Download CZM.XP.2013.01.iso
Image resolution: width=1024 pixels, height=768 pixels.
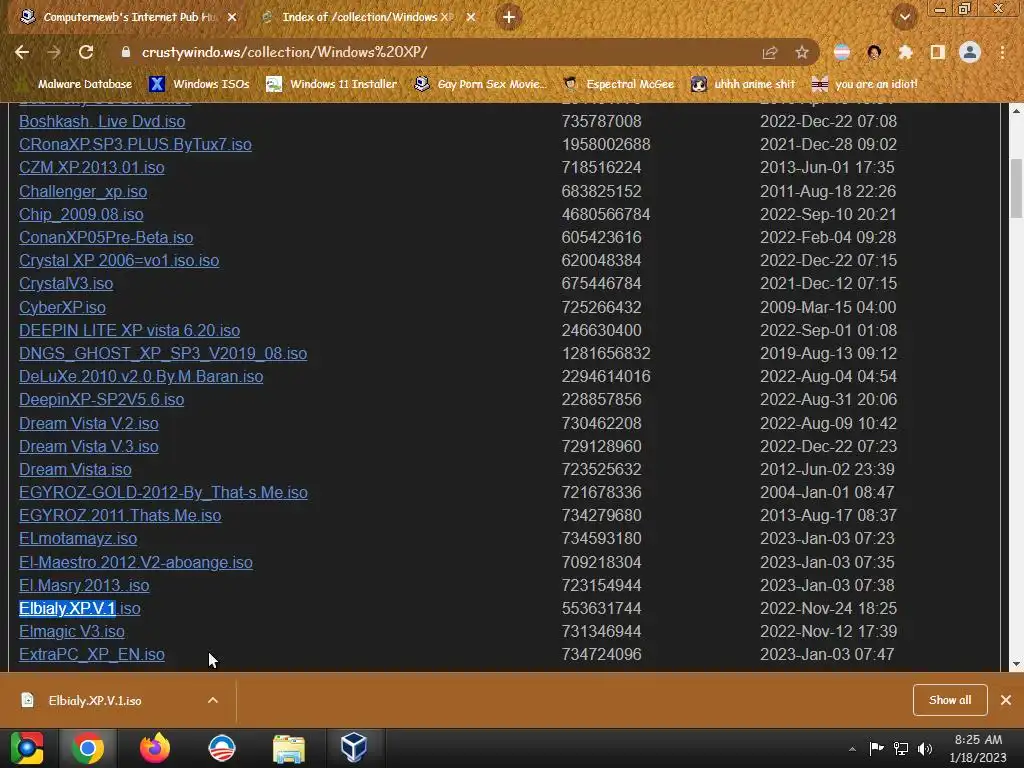91,167
